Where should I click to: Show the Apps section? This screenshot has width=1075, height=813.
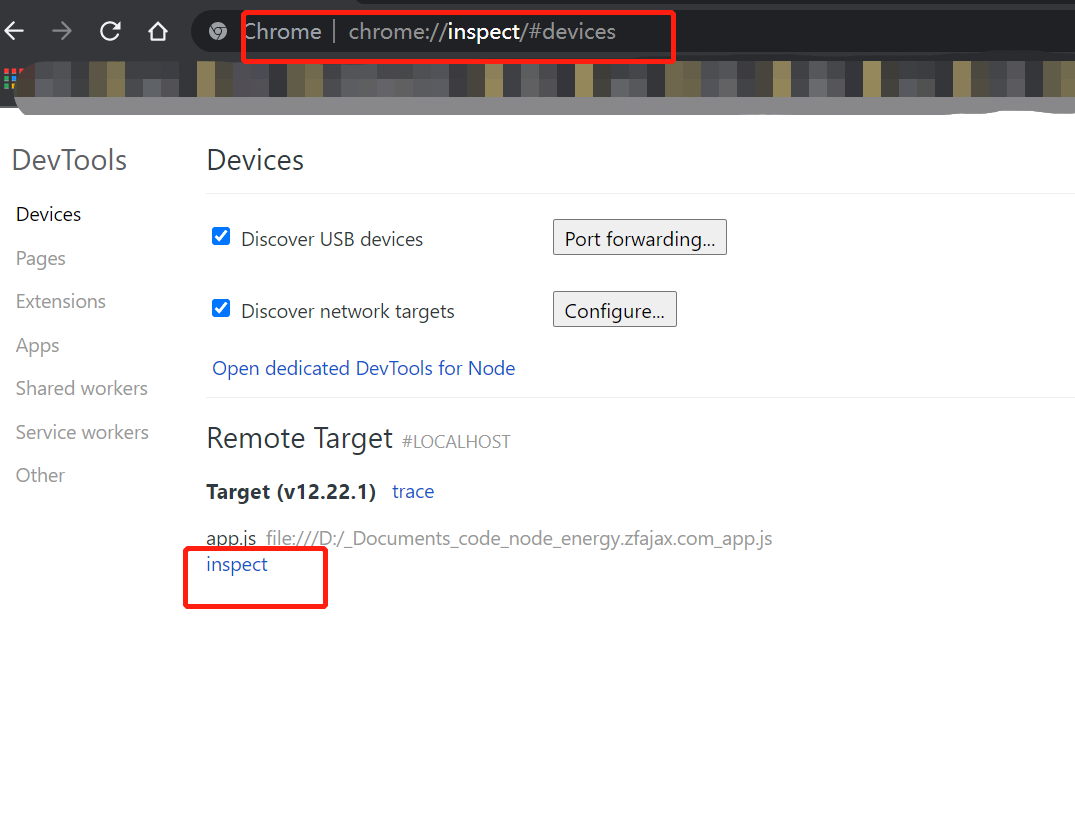[x=38, y=345]
